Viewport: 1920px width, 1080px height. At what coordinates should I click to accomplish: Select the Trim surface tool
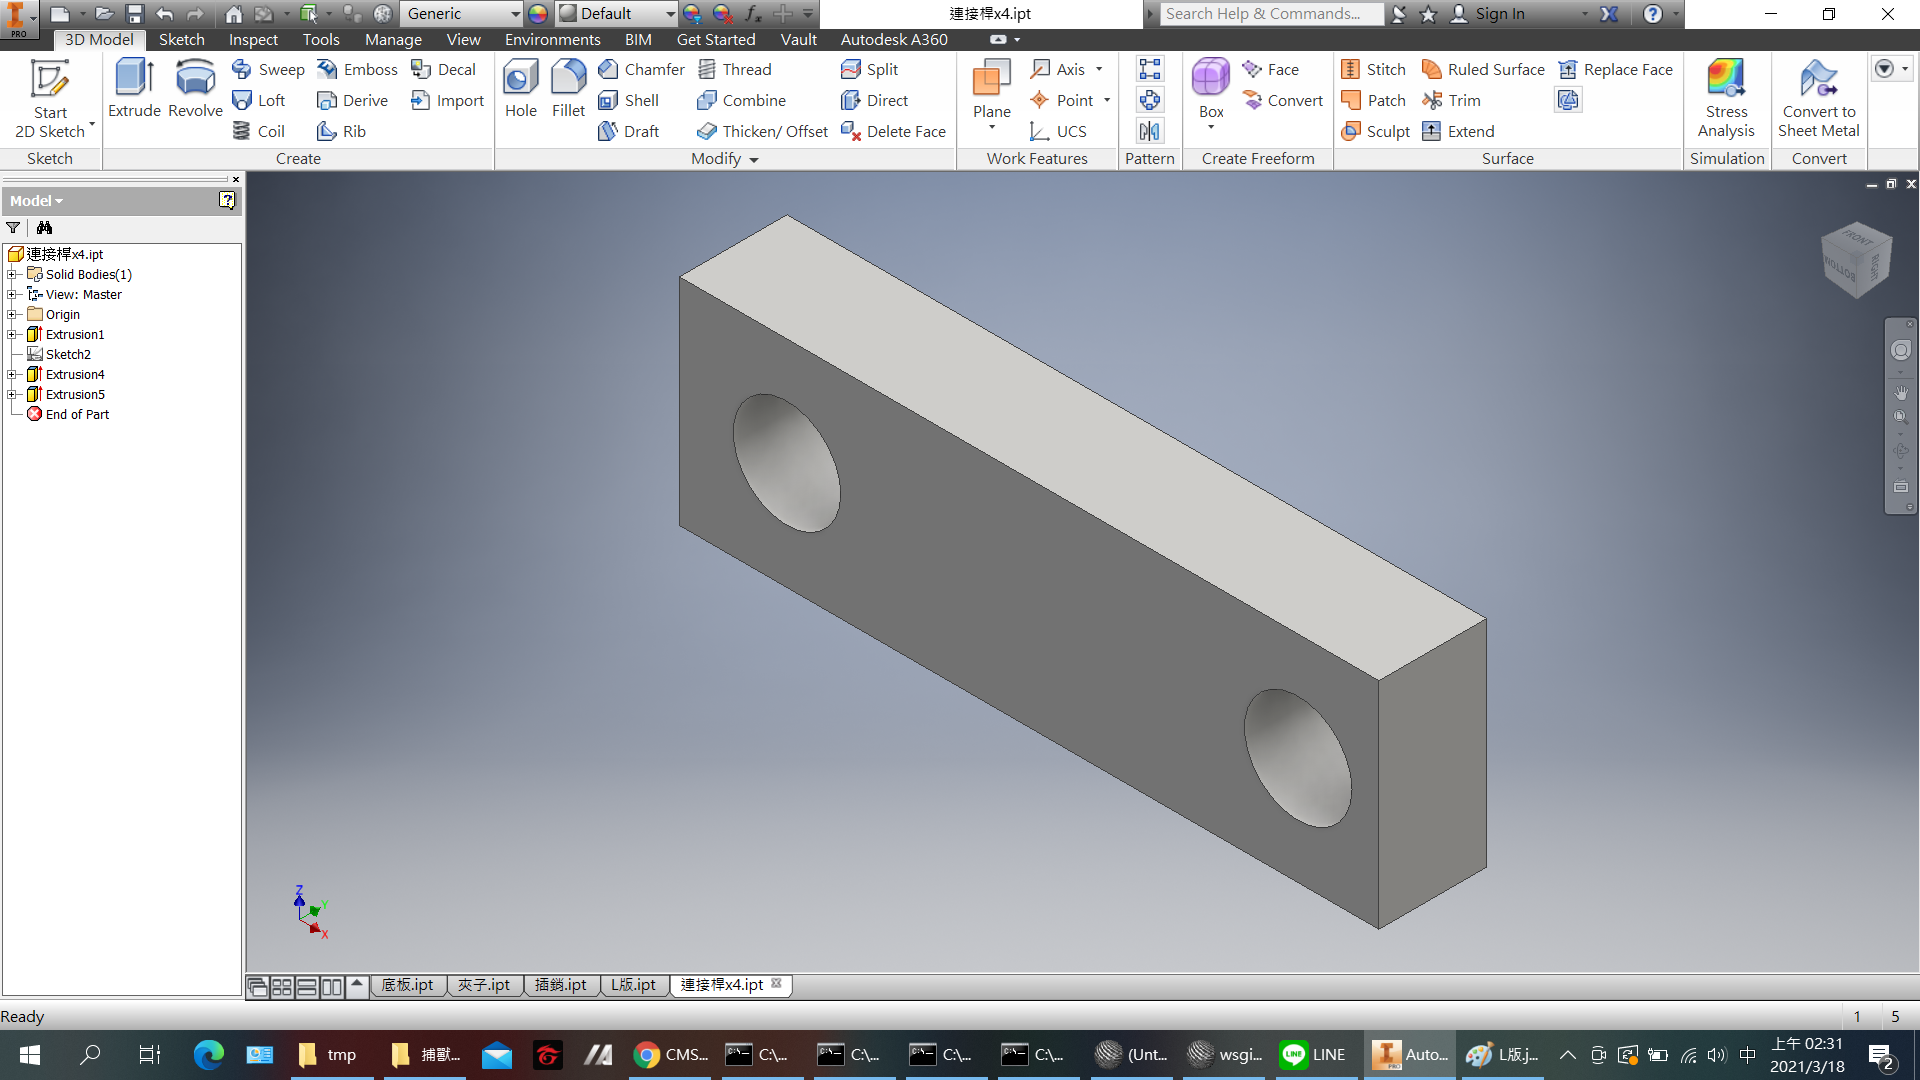click(x=1451, y=100)
